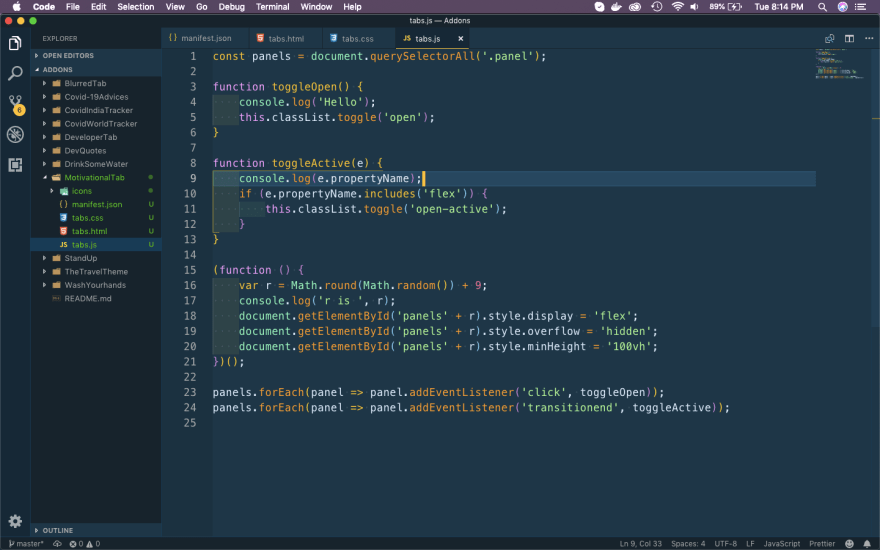Expand the OPEN EDITORS section
Viewport: 880px width, 550px height.
coord(96,56)
